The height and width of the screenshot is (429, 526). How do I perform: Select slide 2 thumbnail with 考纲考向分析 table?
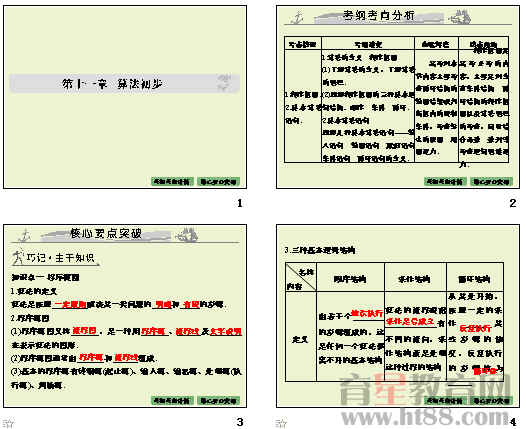[x=398, y=97]
